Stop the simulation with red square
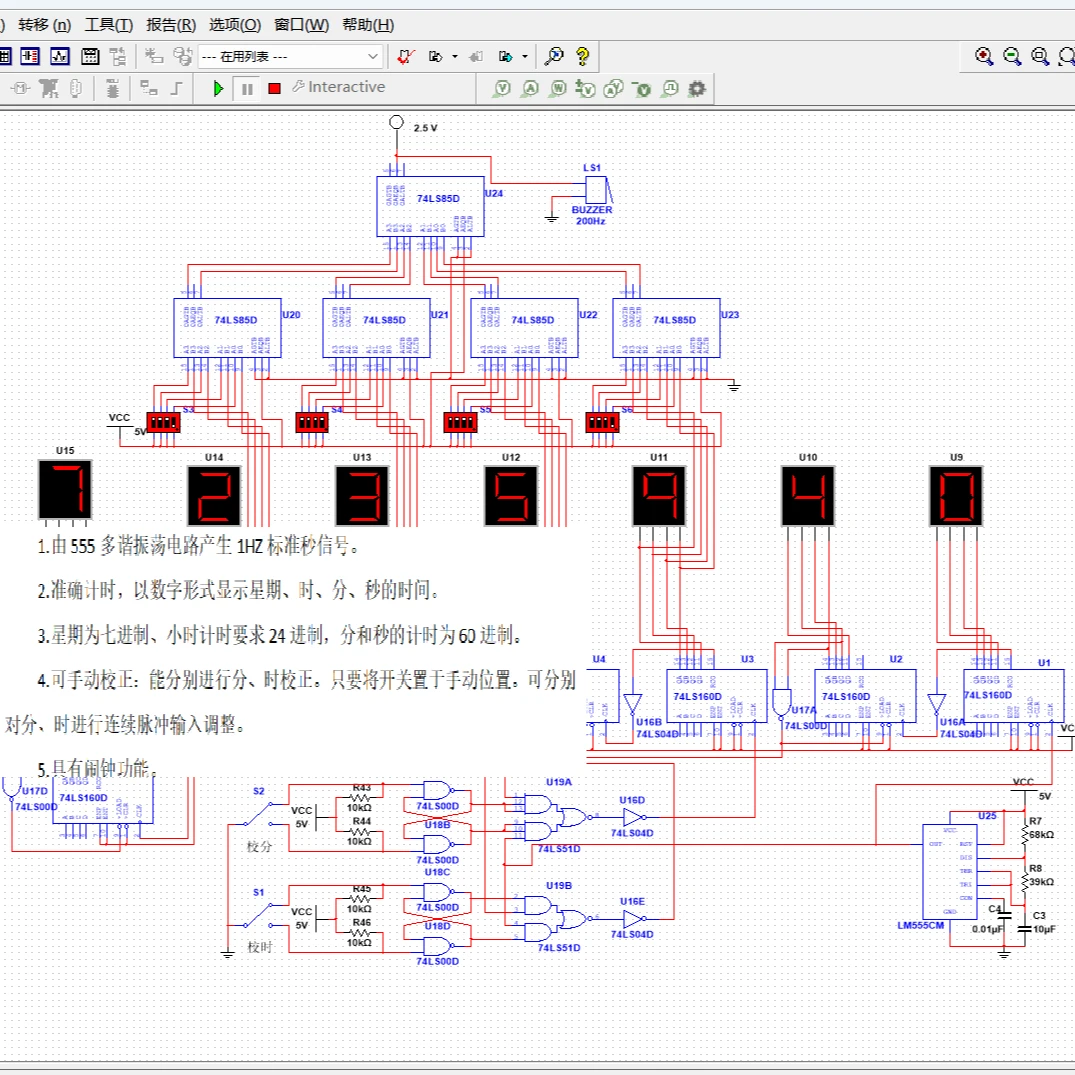 pos(274,88)
